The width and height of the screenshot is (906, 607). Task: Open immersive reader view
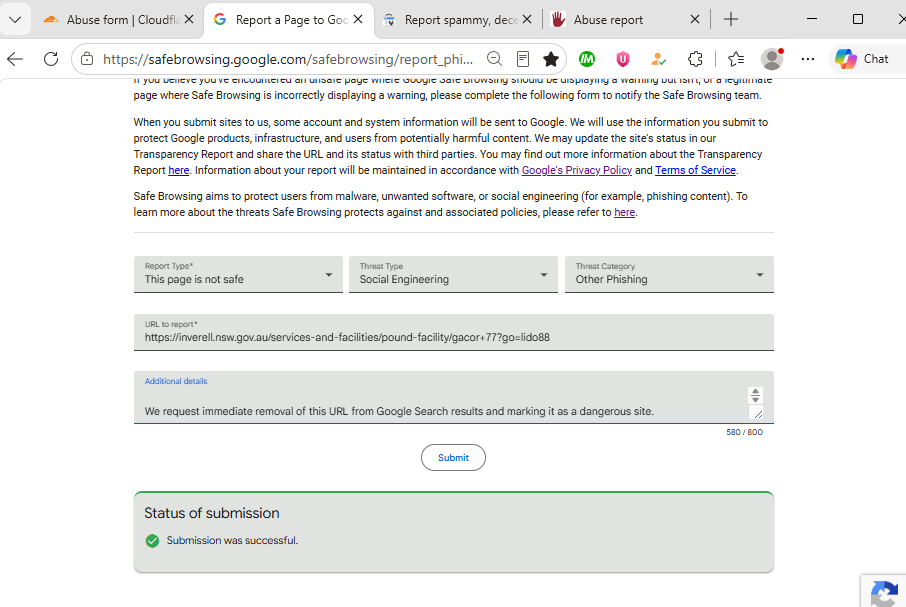pyautogui.click(x=523, y=59)
